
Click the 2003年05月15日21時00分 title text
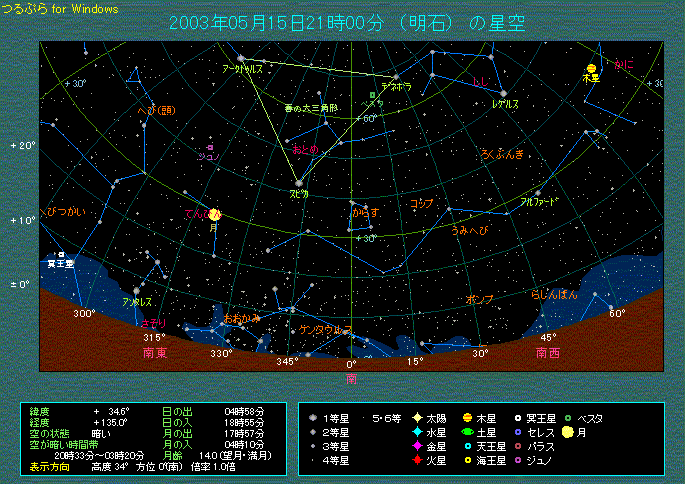tap(277, 23)
